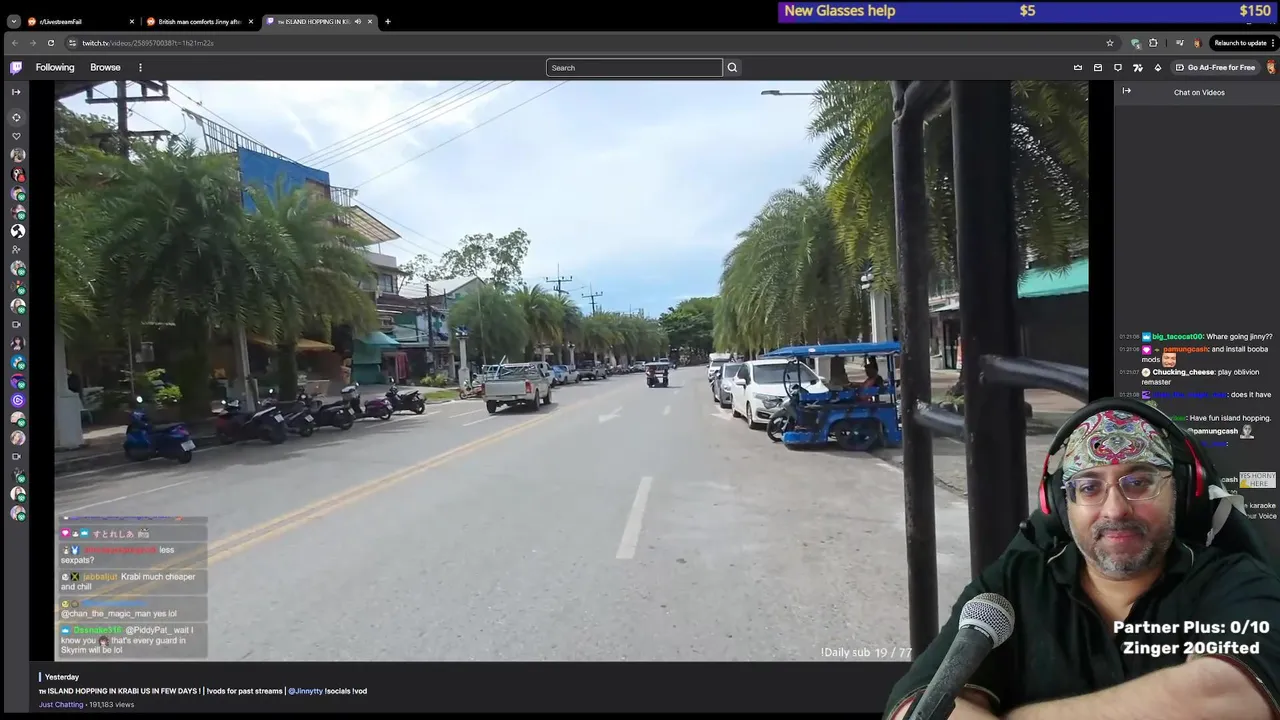Close the ISLAND HOPPING tab
This screenshot has width=1280, height=720.
click(370, 21)
